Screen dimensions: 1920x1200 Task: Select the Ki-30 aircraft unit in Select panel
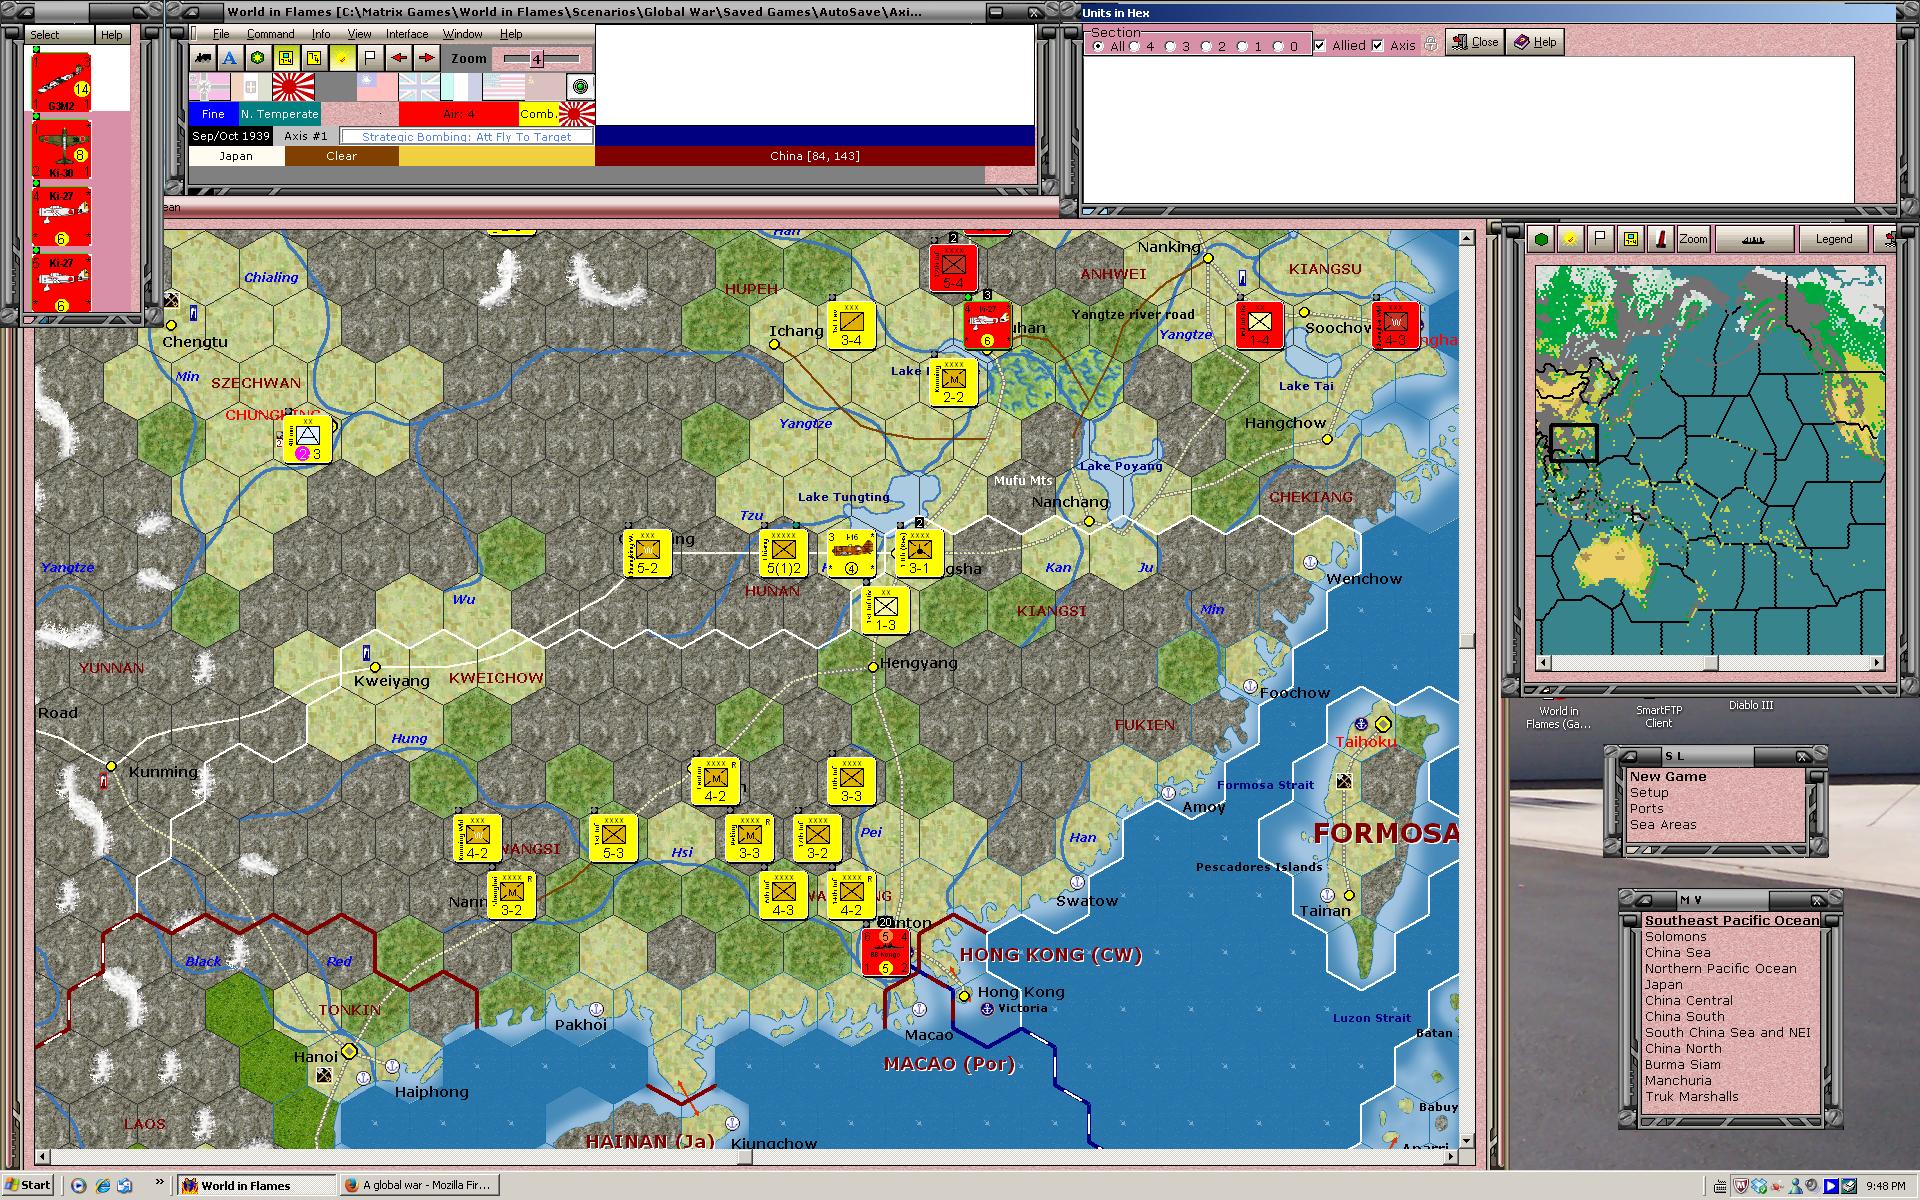click(x=62, y=149)
